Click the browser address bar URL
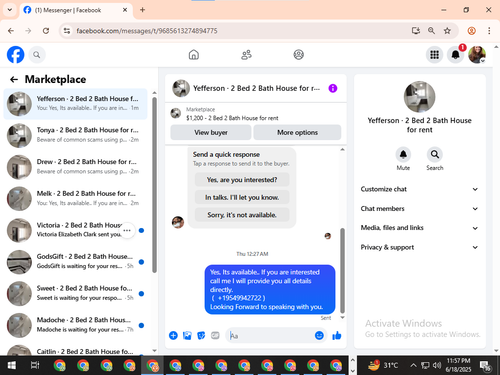The width and height of the screenshot is (500, 375). click(x=147, y=31)
